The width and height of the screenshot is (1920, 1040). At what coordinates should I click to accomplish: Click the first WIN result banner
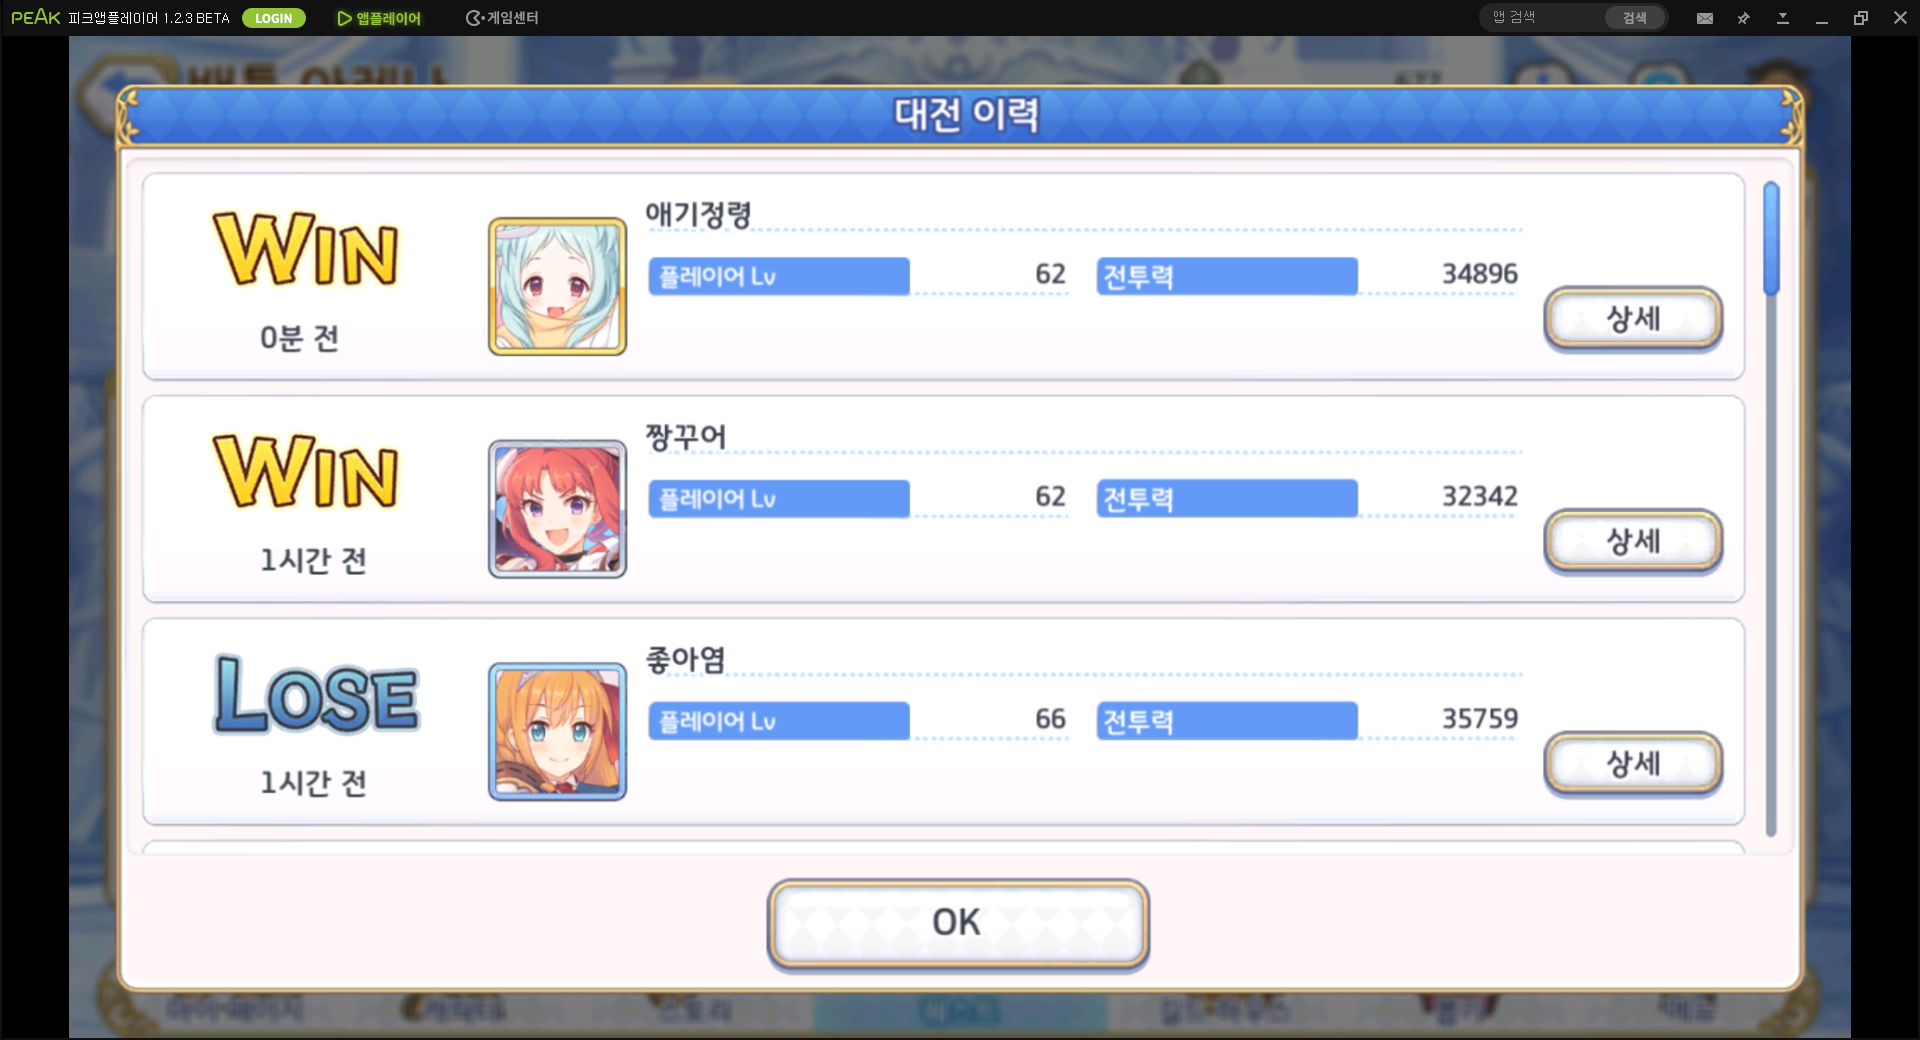pyautogui.click(x=305, y=249)
